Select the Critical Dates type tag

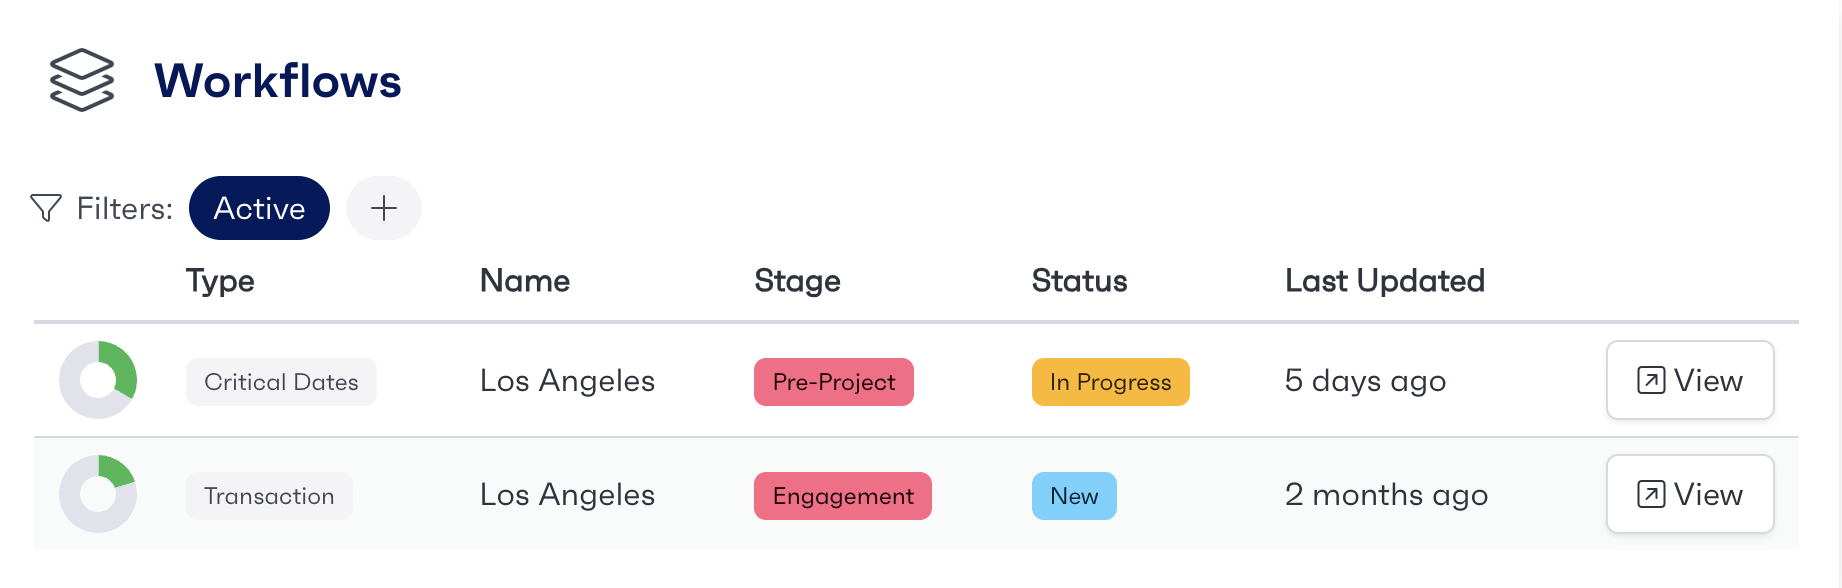tap(281, 382)
